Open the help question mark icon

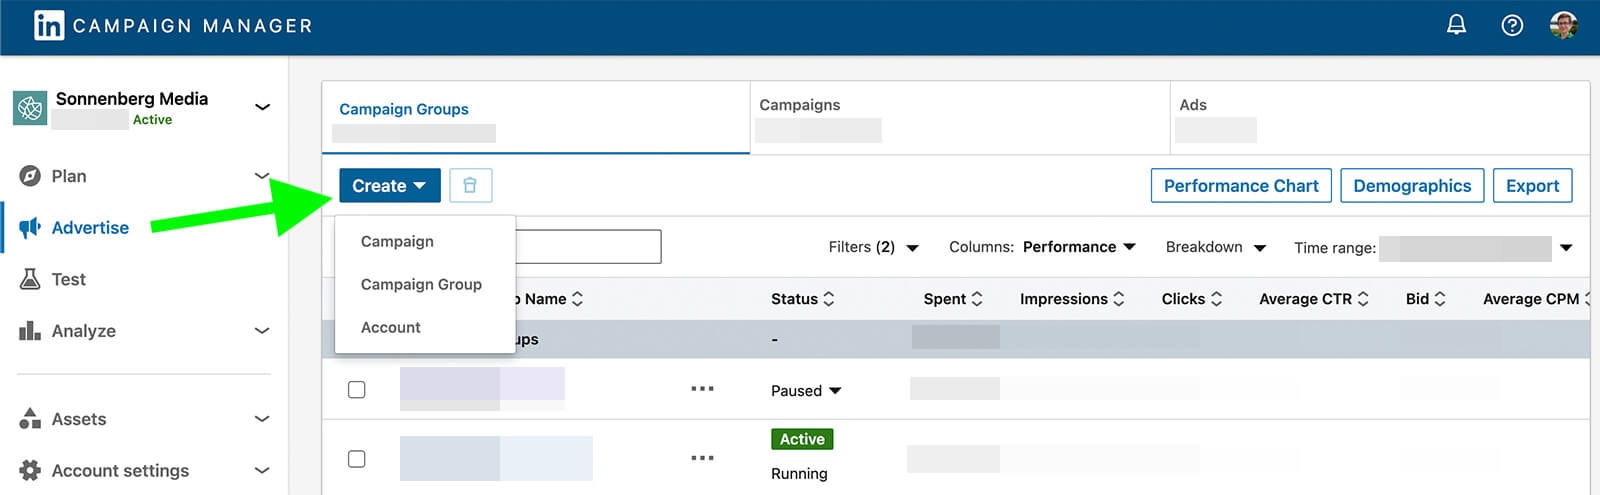click(1512, 26)
